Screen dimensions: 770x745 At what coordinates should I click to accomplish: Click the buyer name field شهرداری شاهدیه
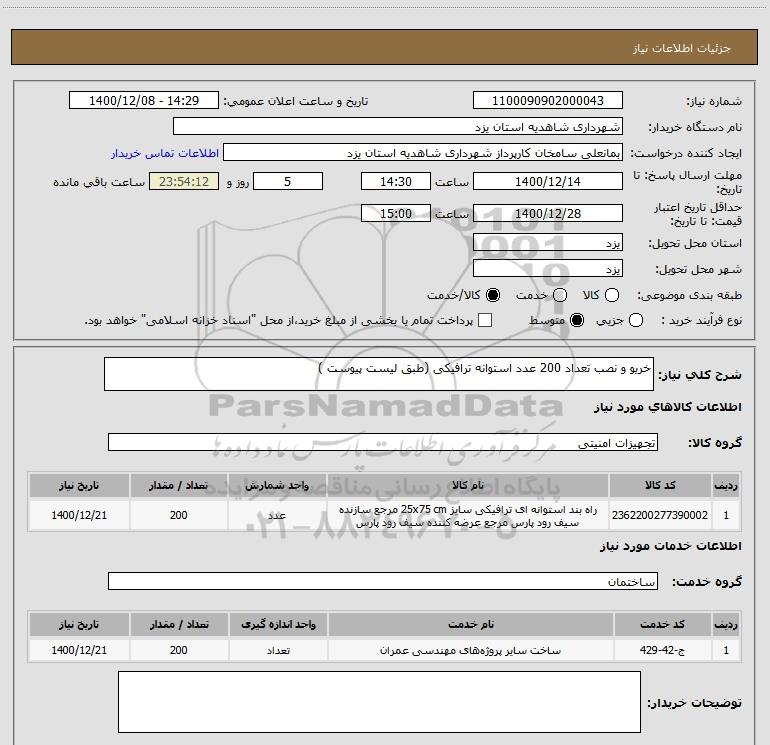[398, 127]
